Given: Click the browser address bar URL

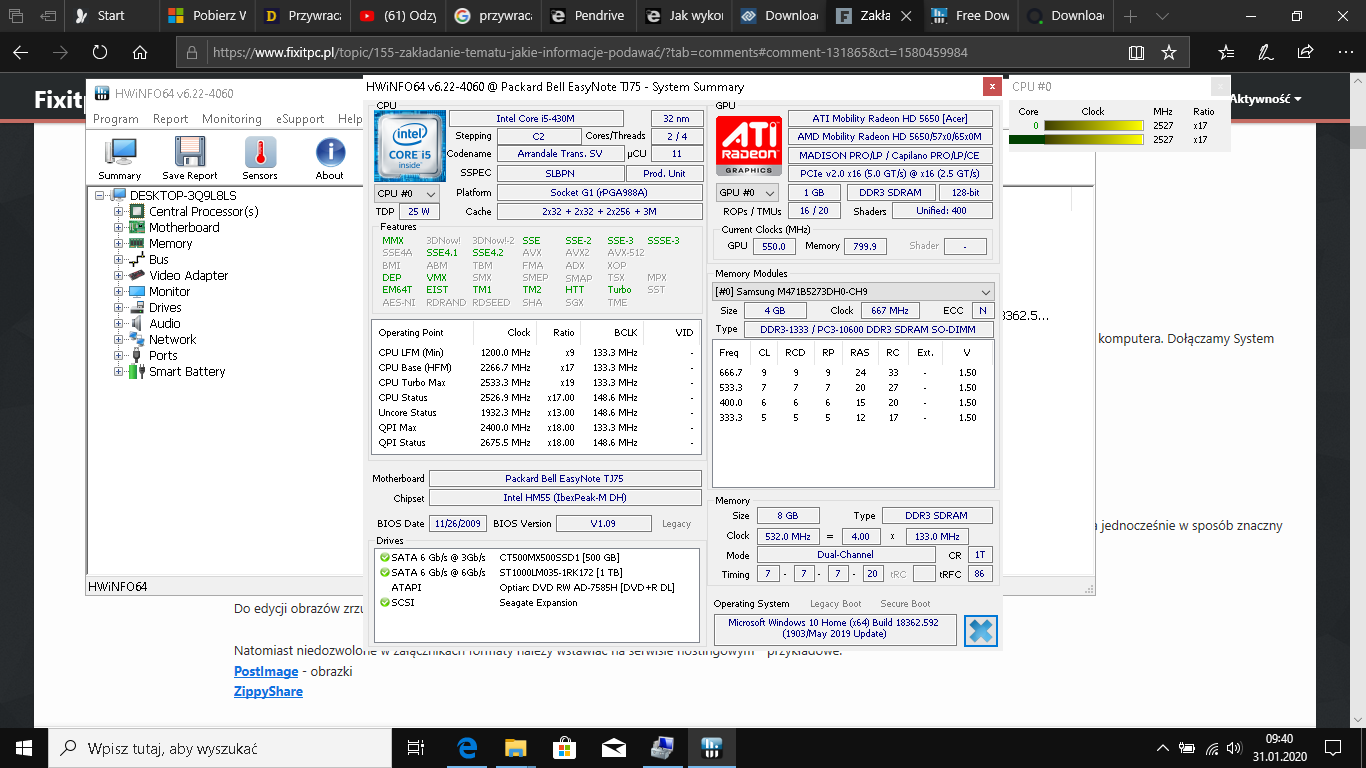Looking at the screenshot, I should click(x=590, y=53).
